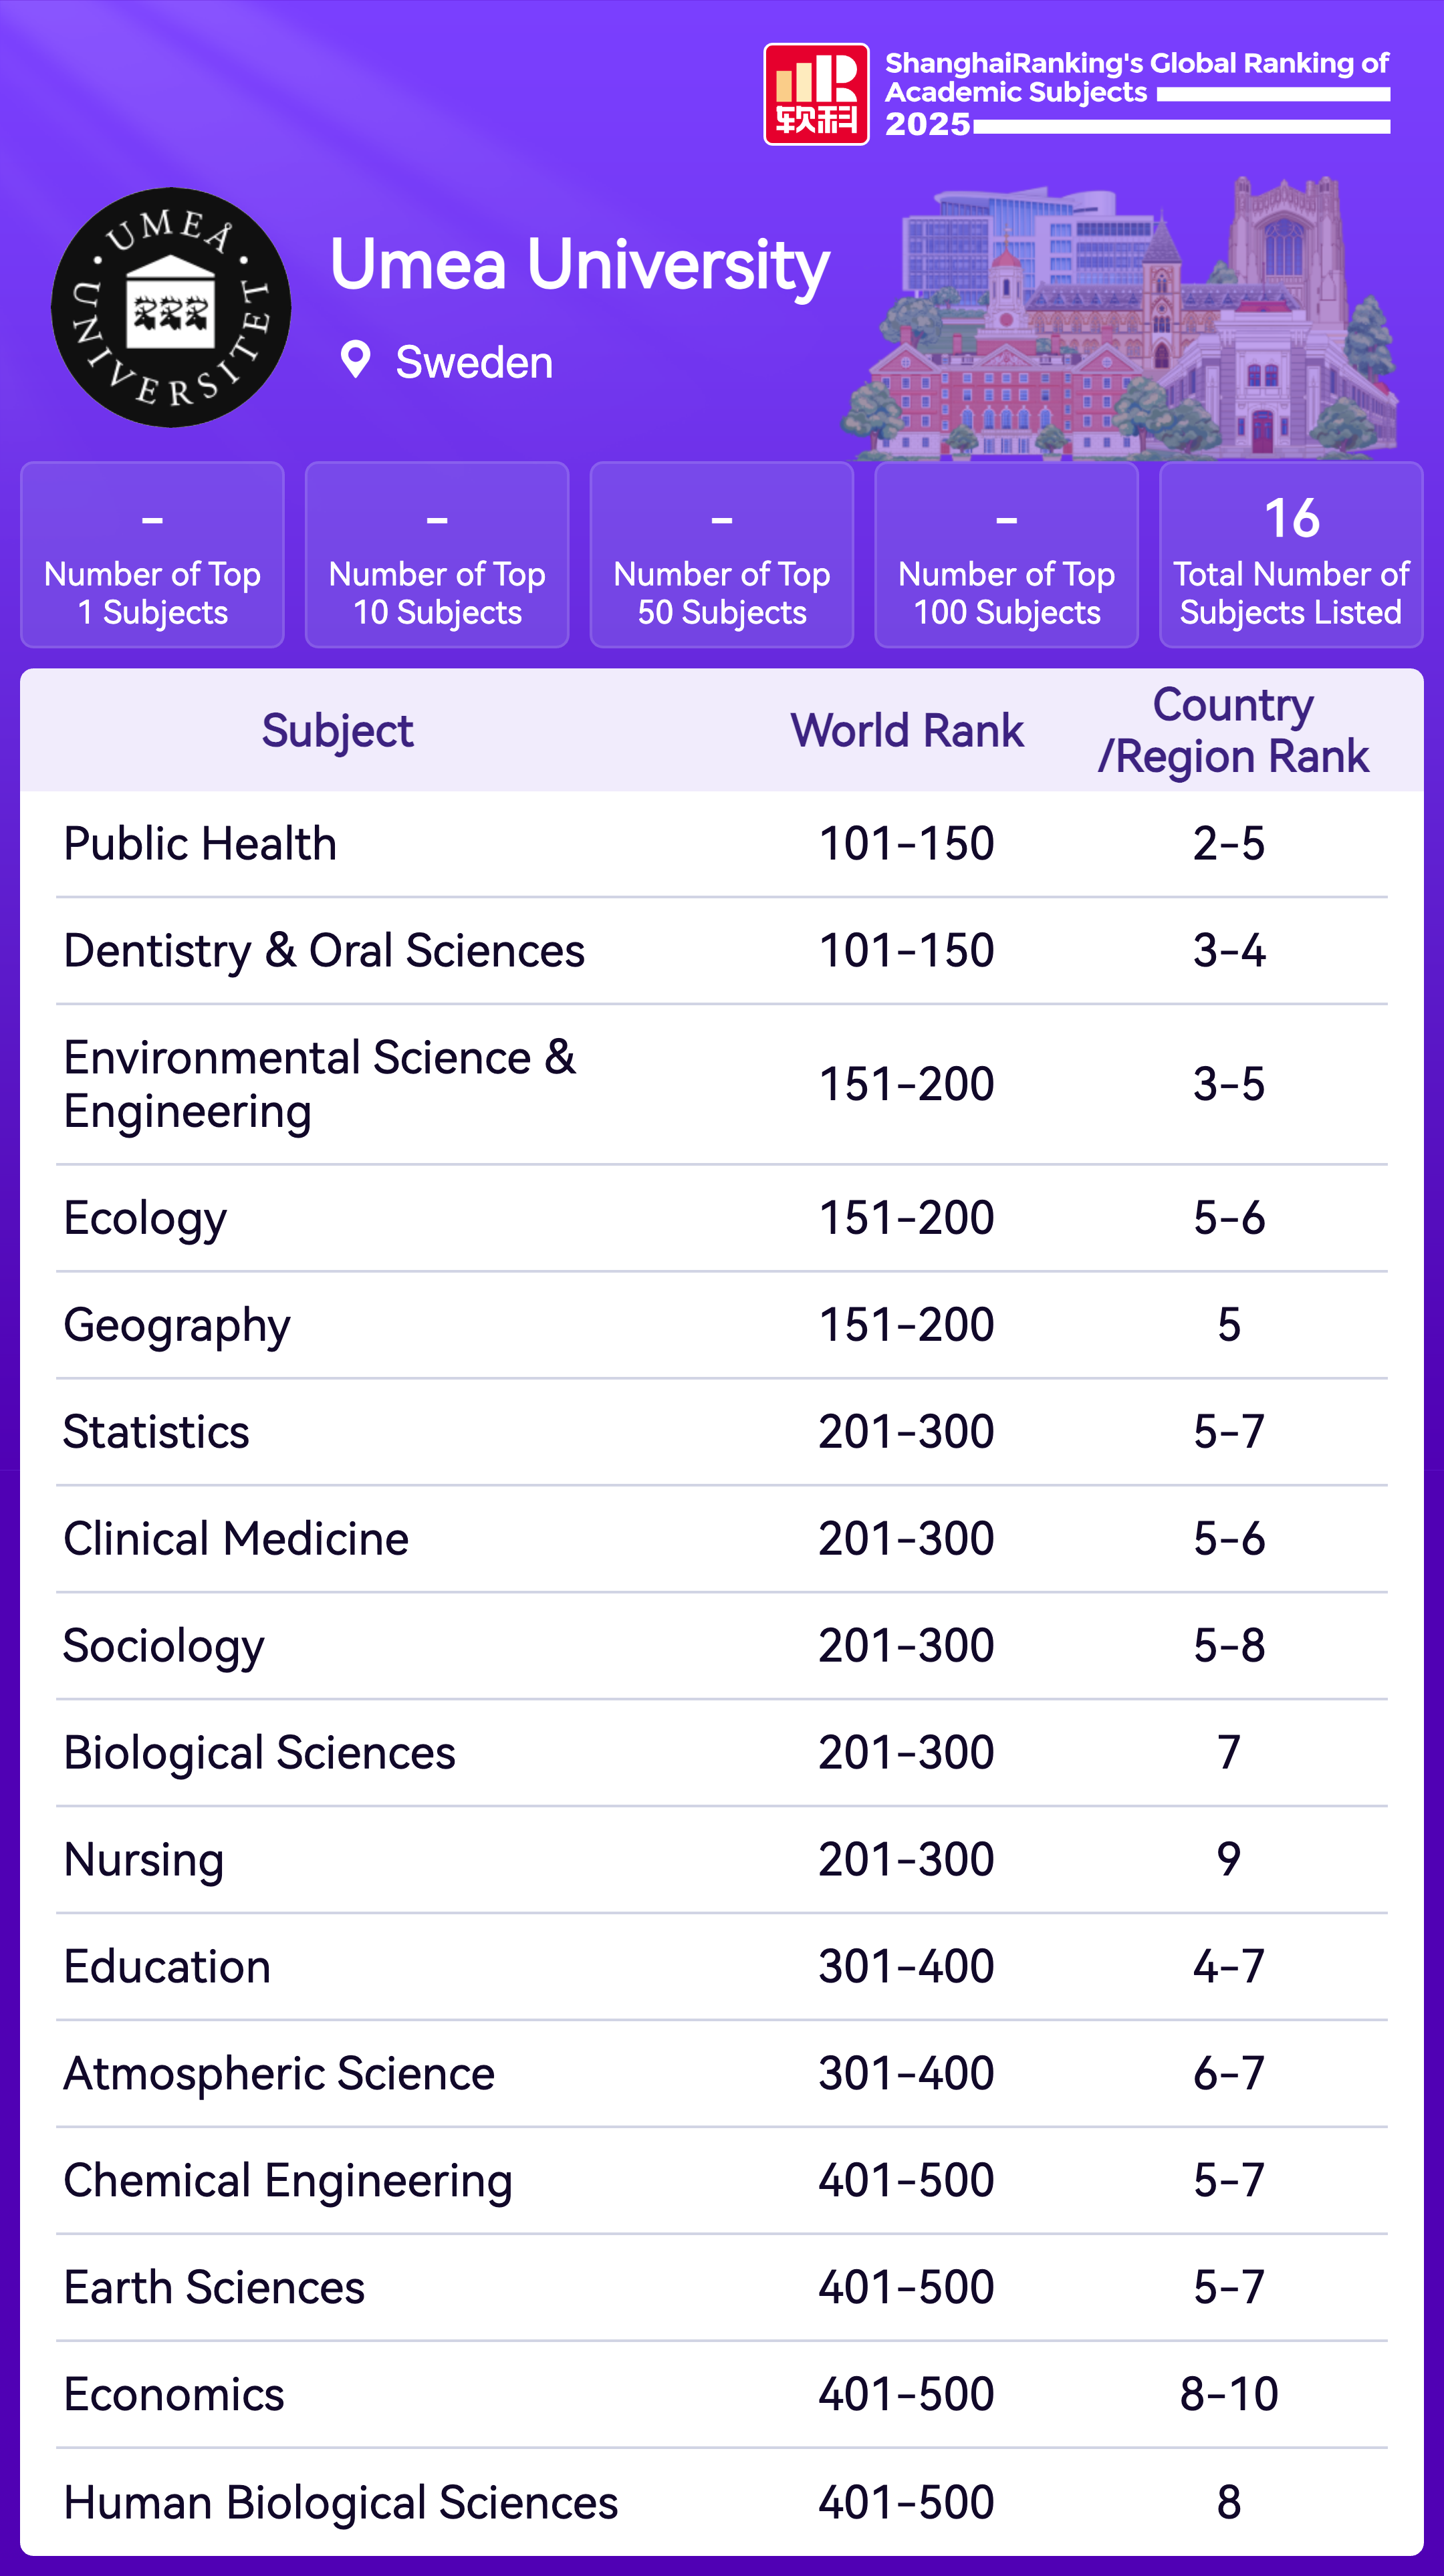
Task: Open the Public Health subject row
Action: [x=200, y=844]
